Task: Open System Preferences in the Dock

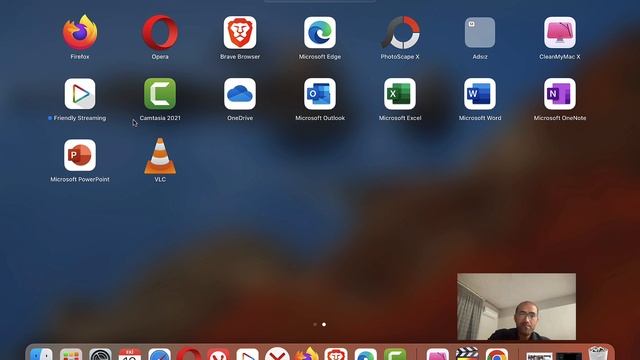Action: (100, 354)
